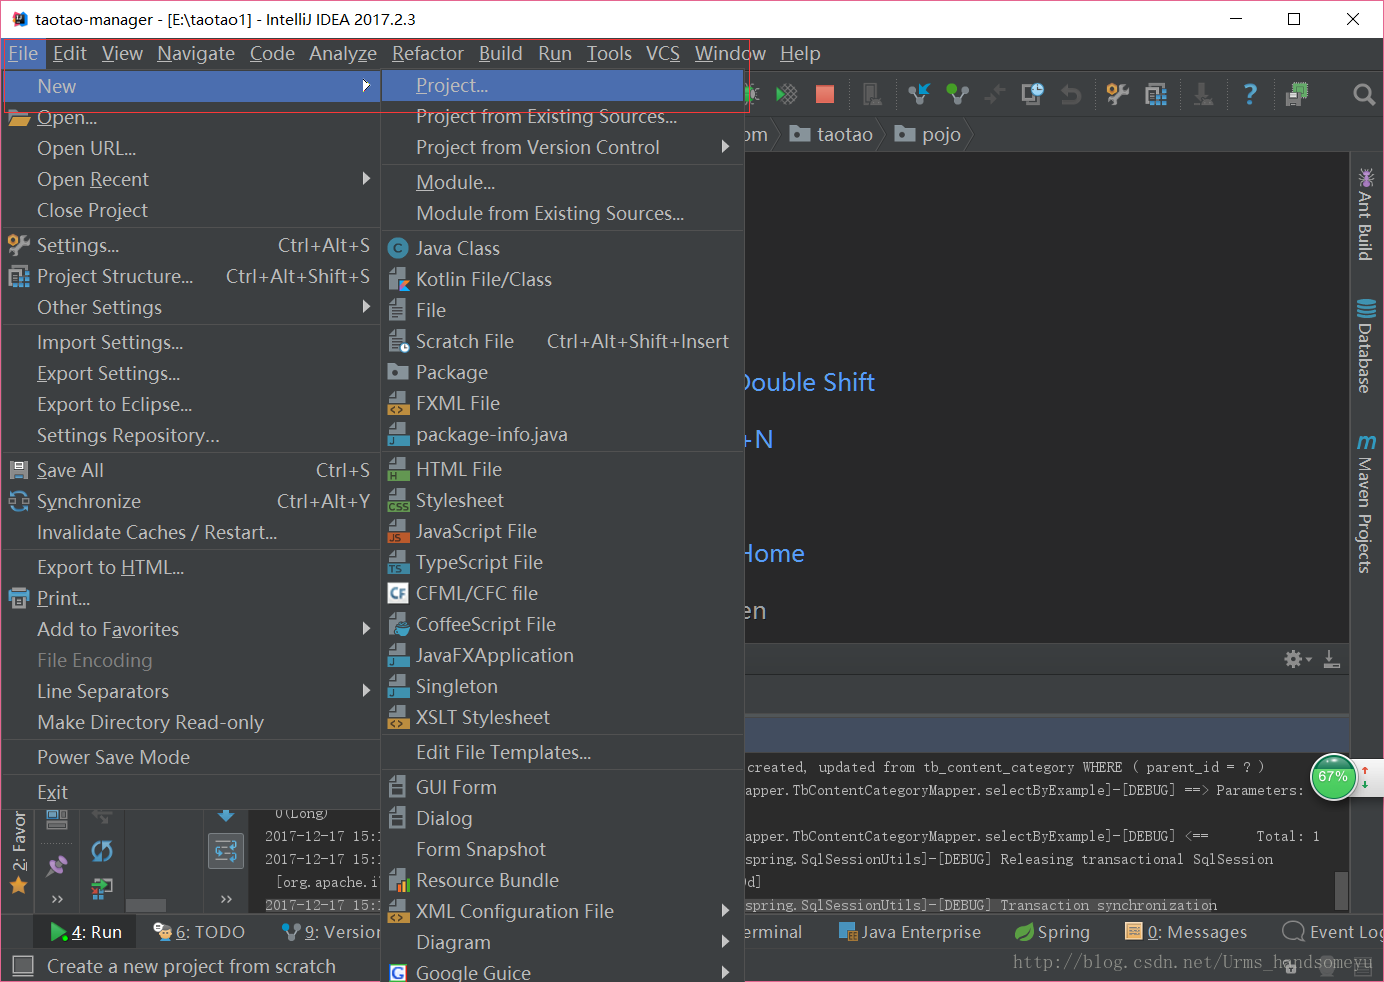Click horizontal scrollbar thumb in Run panel
The height and width of the screenshot is (982, 1384).
click(x=146, y=905)
